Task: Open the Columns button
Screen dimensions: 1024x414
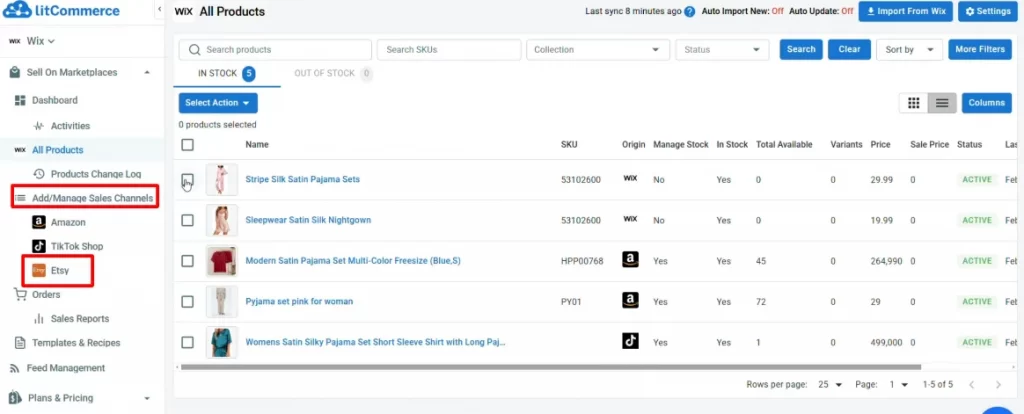Action: pyautogui.click(x=986, y=103)
